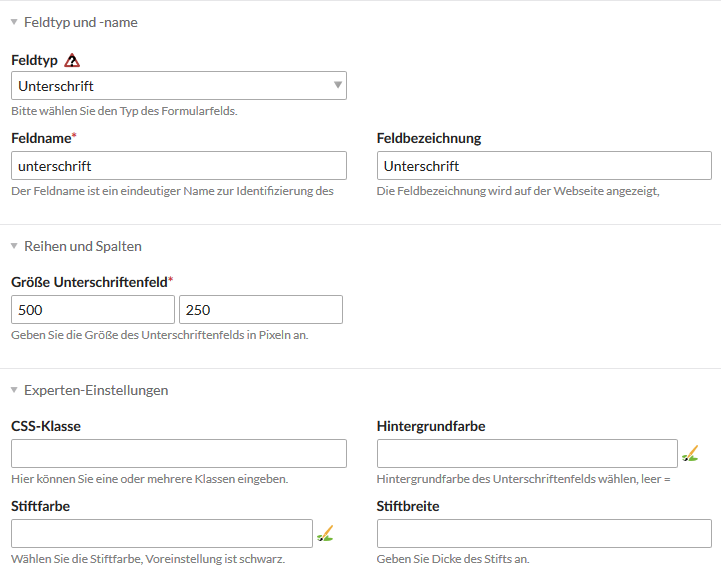Open color picker for Hintergrundfarbe
Image resolution: width=721 pixels, height=578 pixels.
[x=690, y=453]
